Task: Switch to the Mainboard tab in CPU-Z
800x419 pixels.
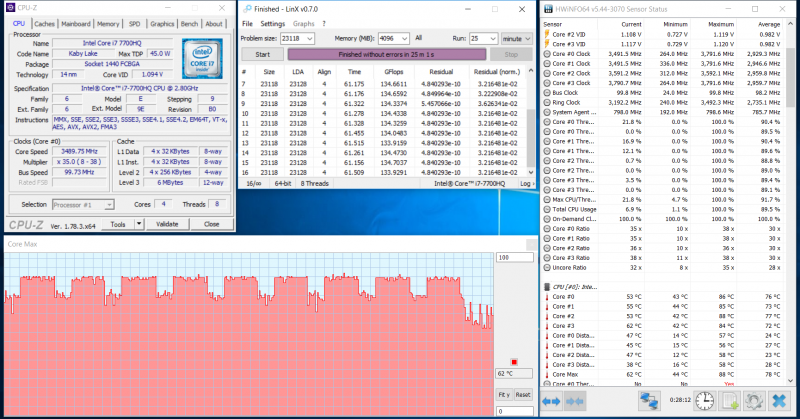Action: [x=76, y=24]
